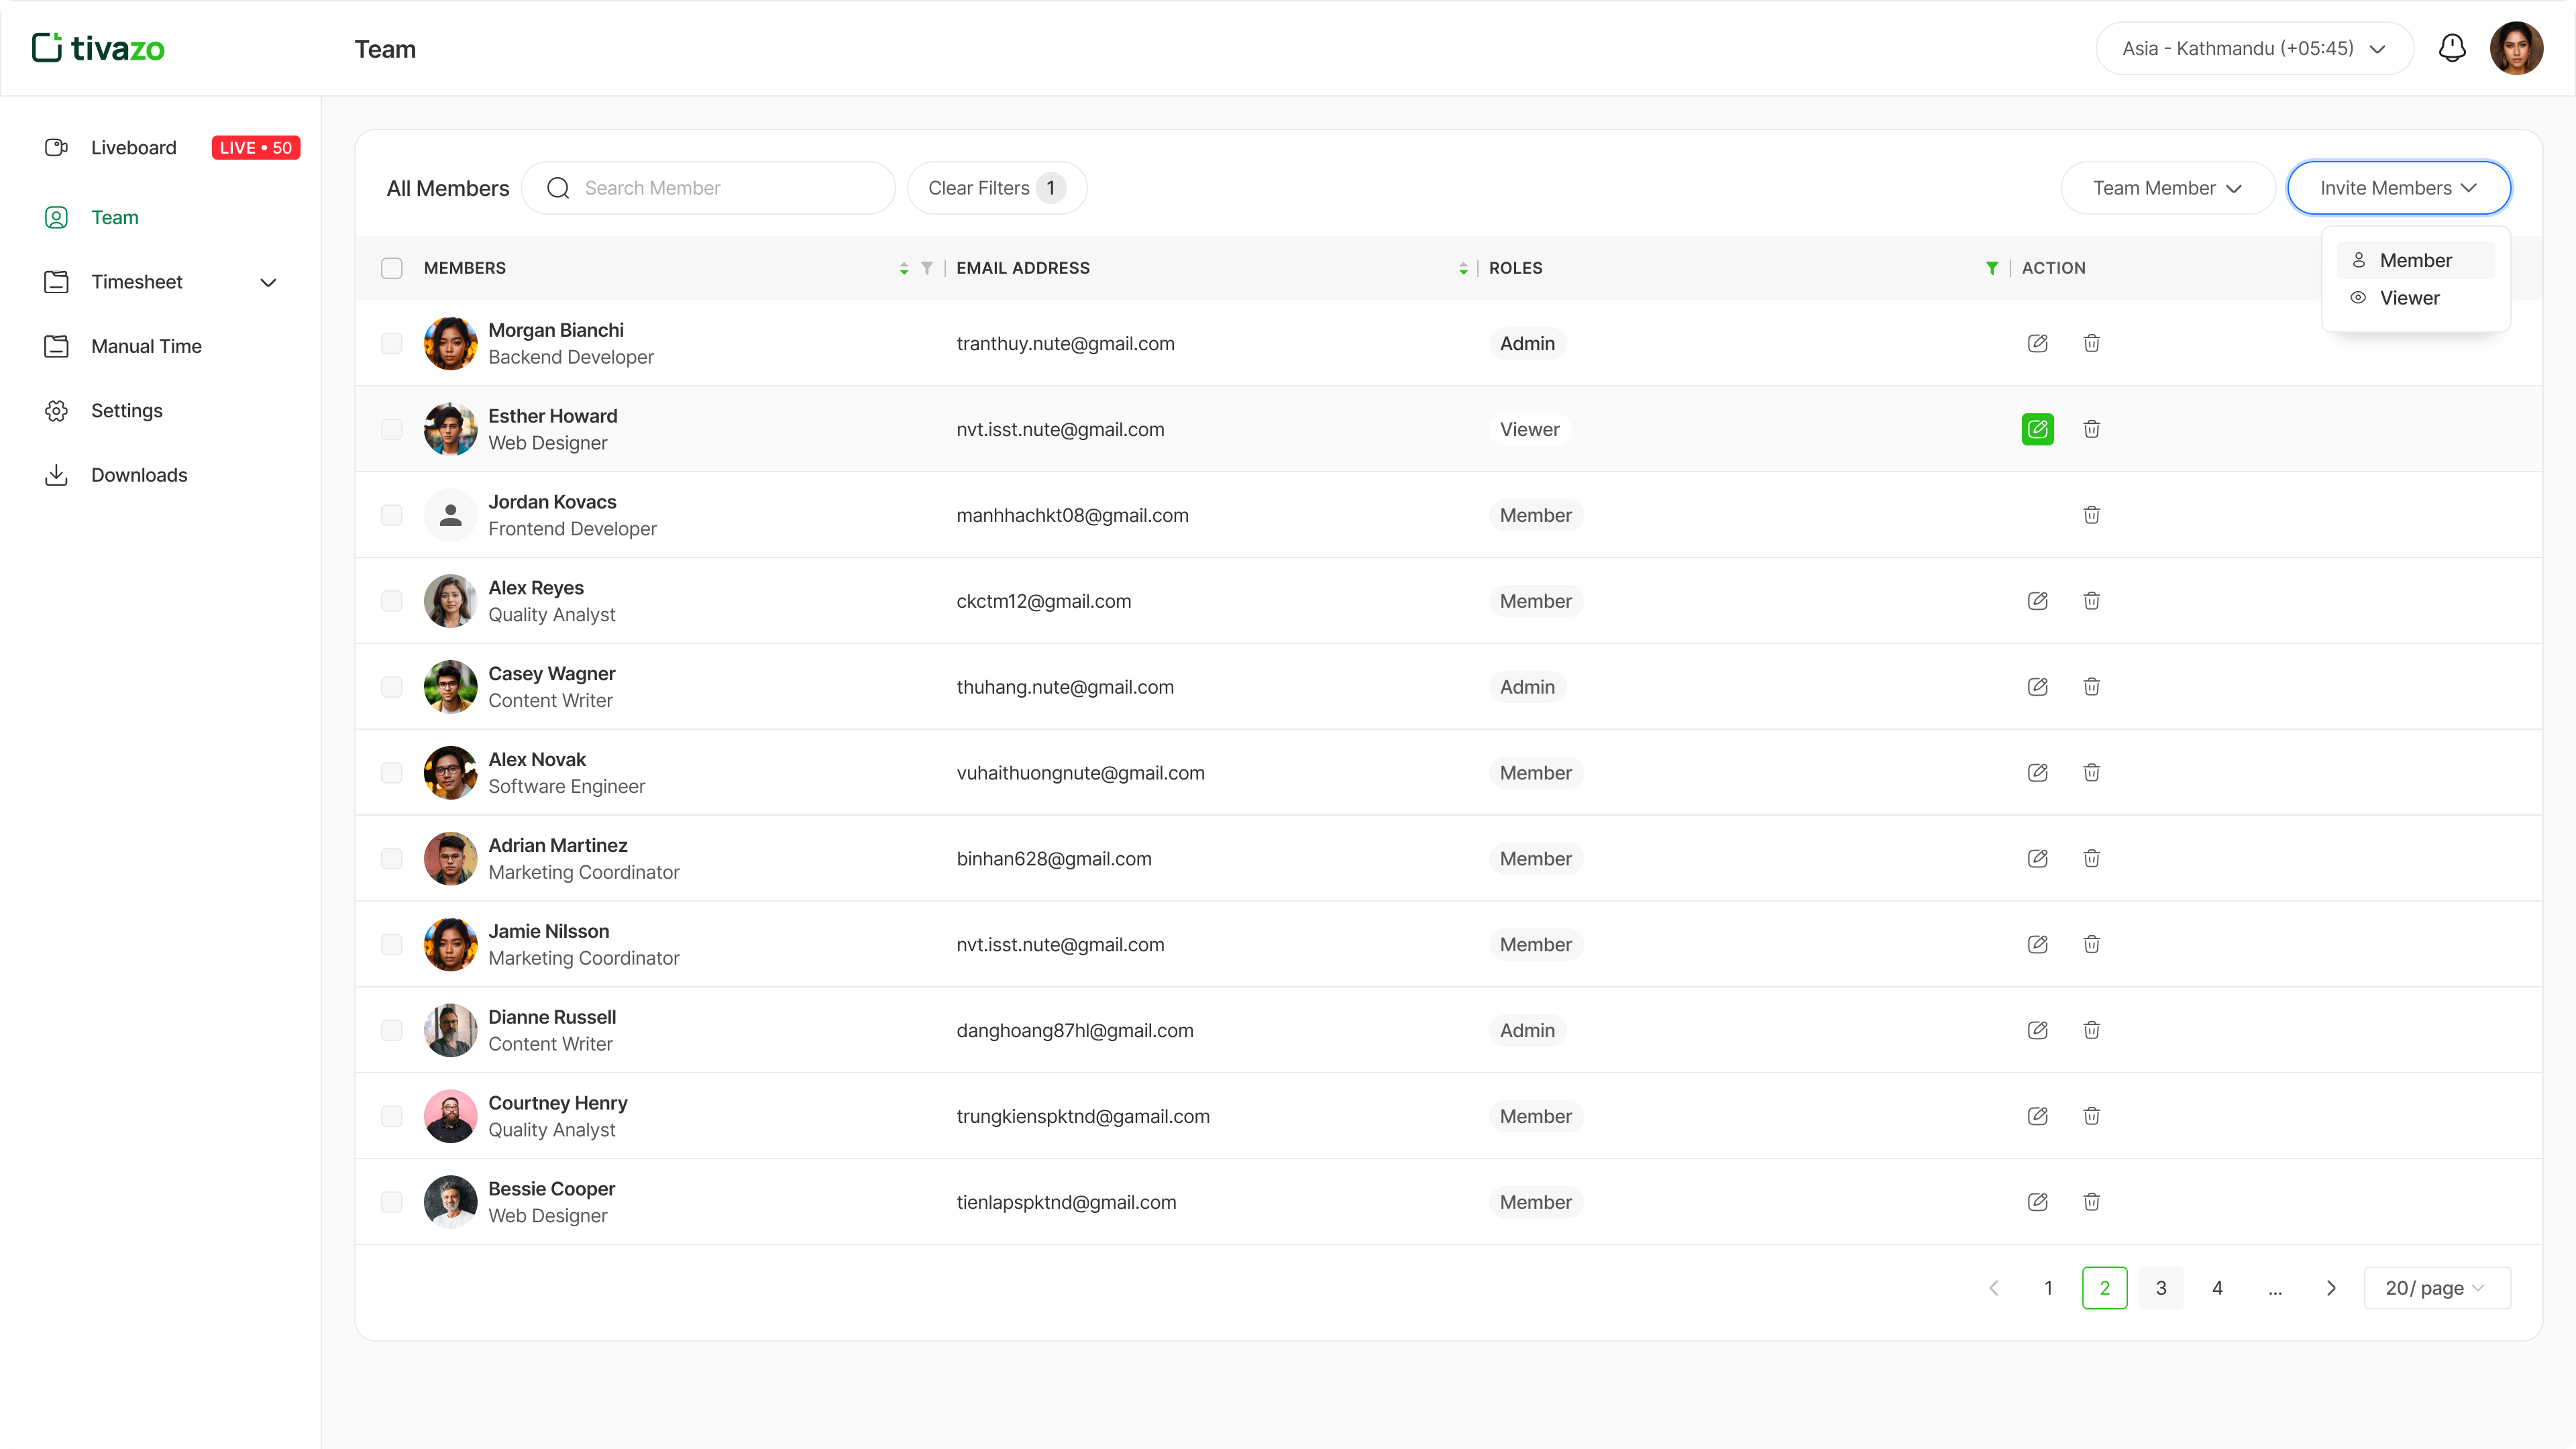Edit Casey Wagner's entry

tap(2037, 687)
